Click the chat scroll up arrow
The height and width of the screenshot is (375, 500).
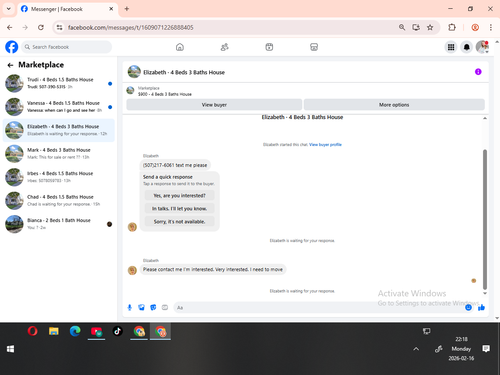(x=485, y=118)
